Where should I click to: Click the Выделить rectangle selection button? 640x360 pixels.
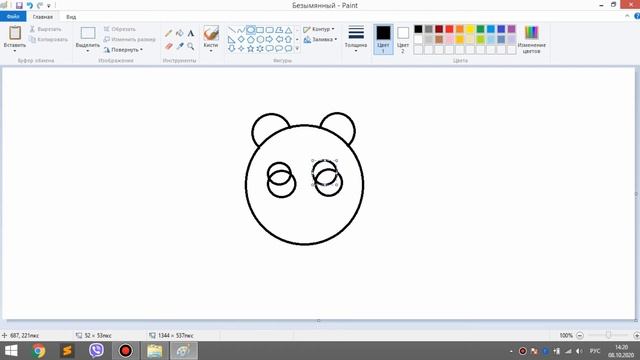tap(88, 33)
